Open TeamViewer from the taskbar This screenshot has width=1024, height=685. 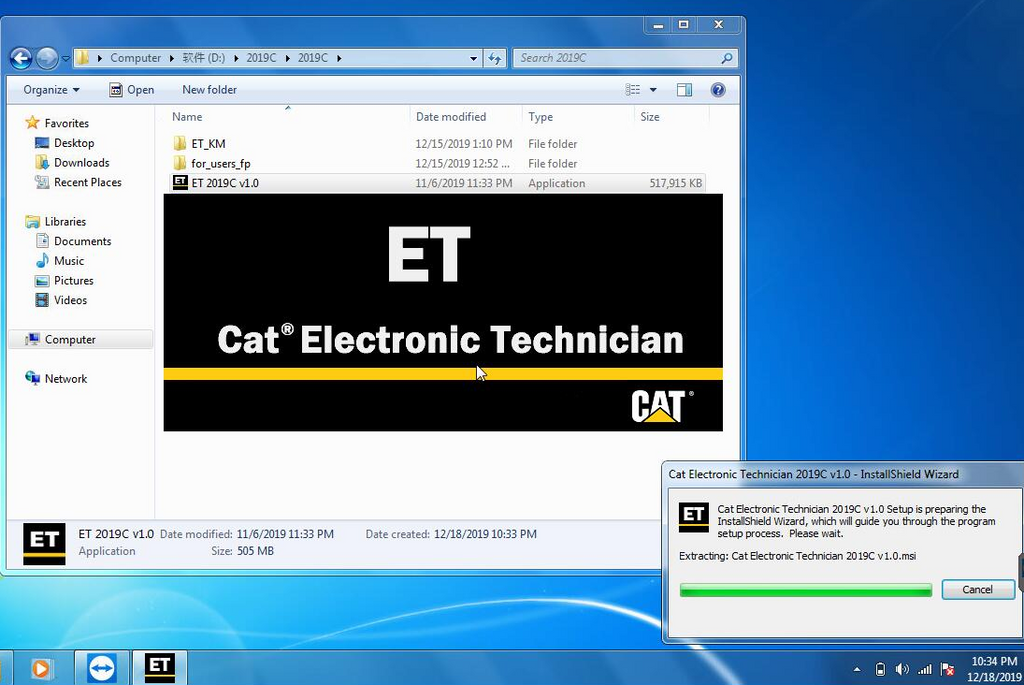102,668
